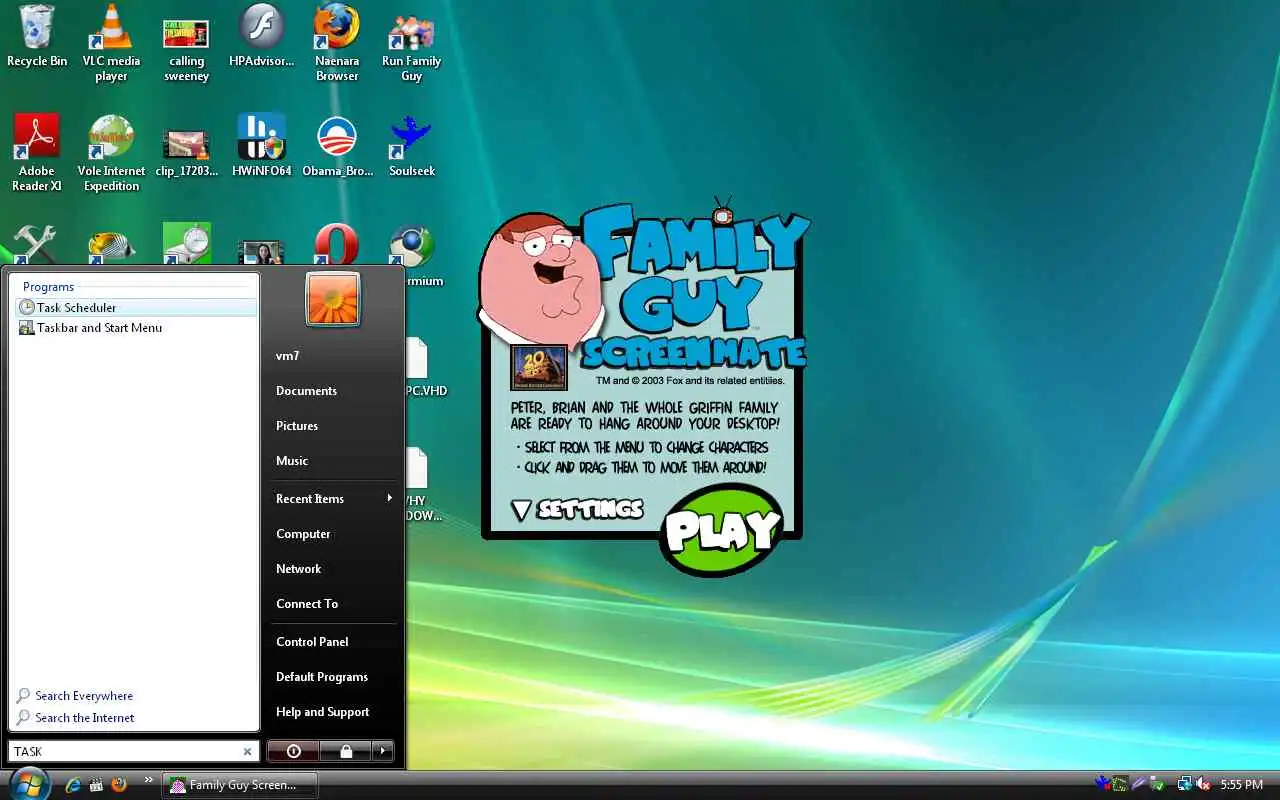Open Music from Start menu

point(292,461)
